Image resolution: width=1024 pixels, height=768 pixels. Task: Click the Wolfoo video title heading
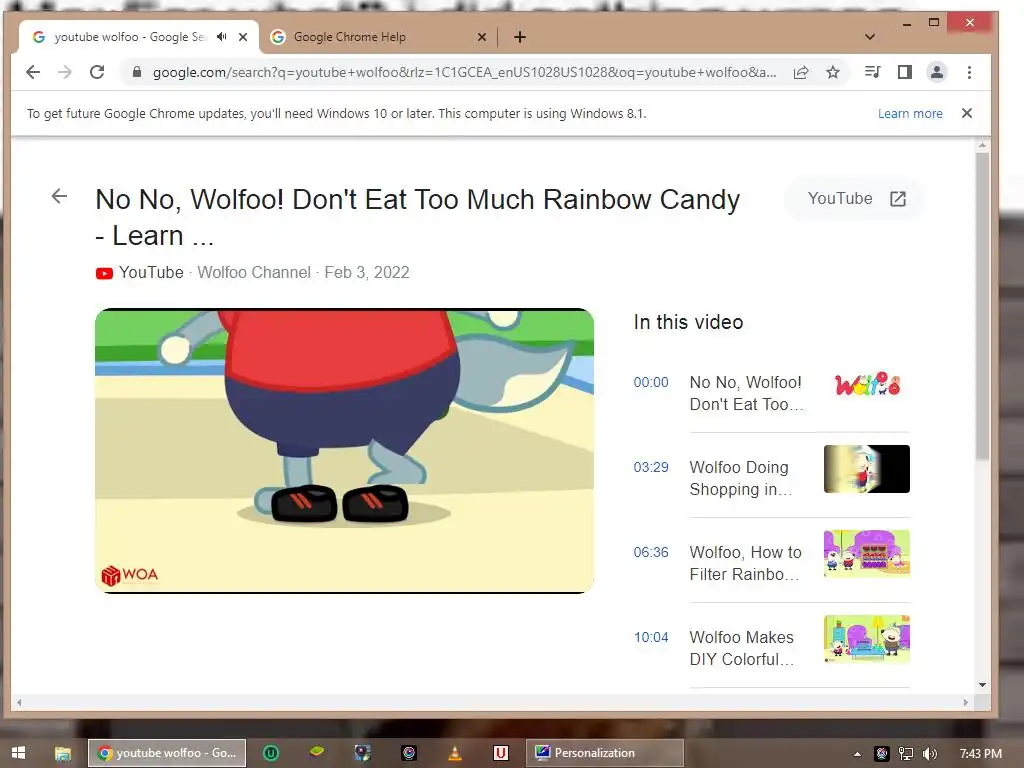point(418,217)
